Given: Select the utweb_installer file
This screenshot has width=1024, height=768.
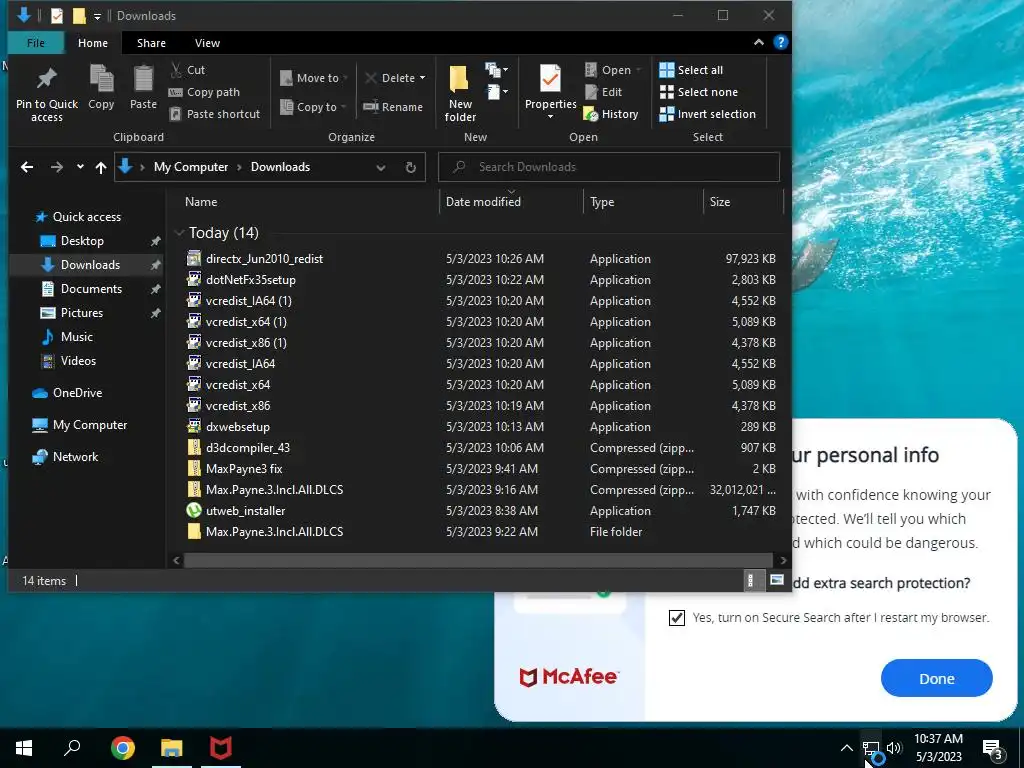Looking at the screenshot, I should [x=246, y=511].
